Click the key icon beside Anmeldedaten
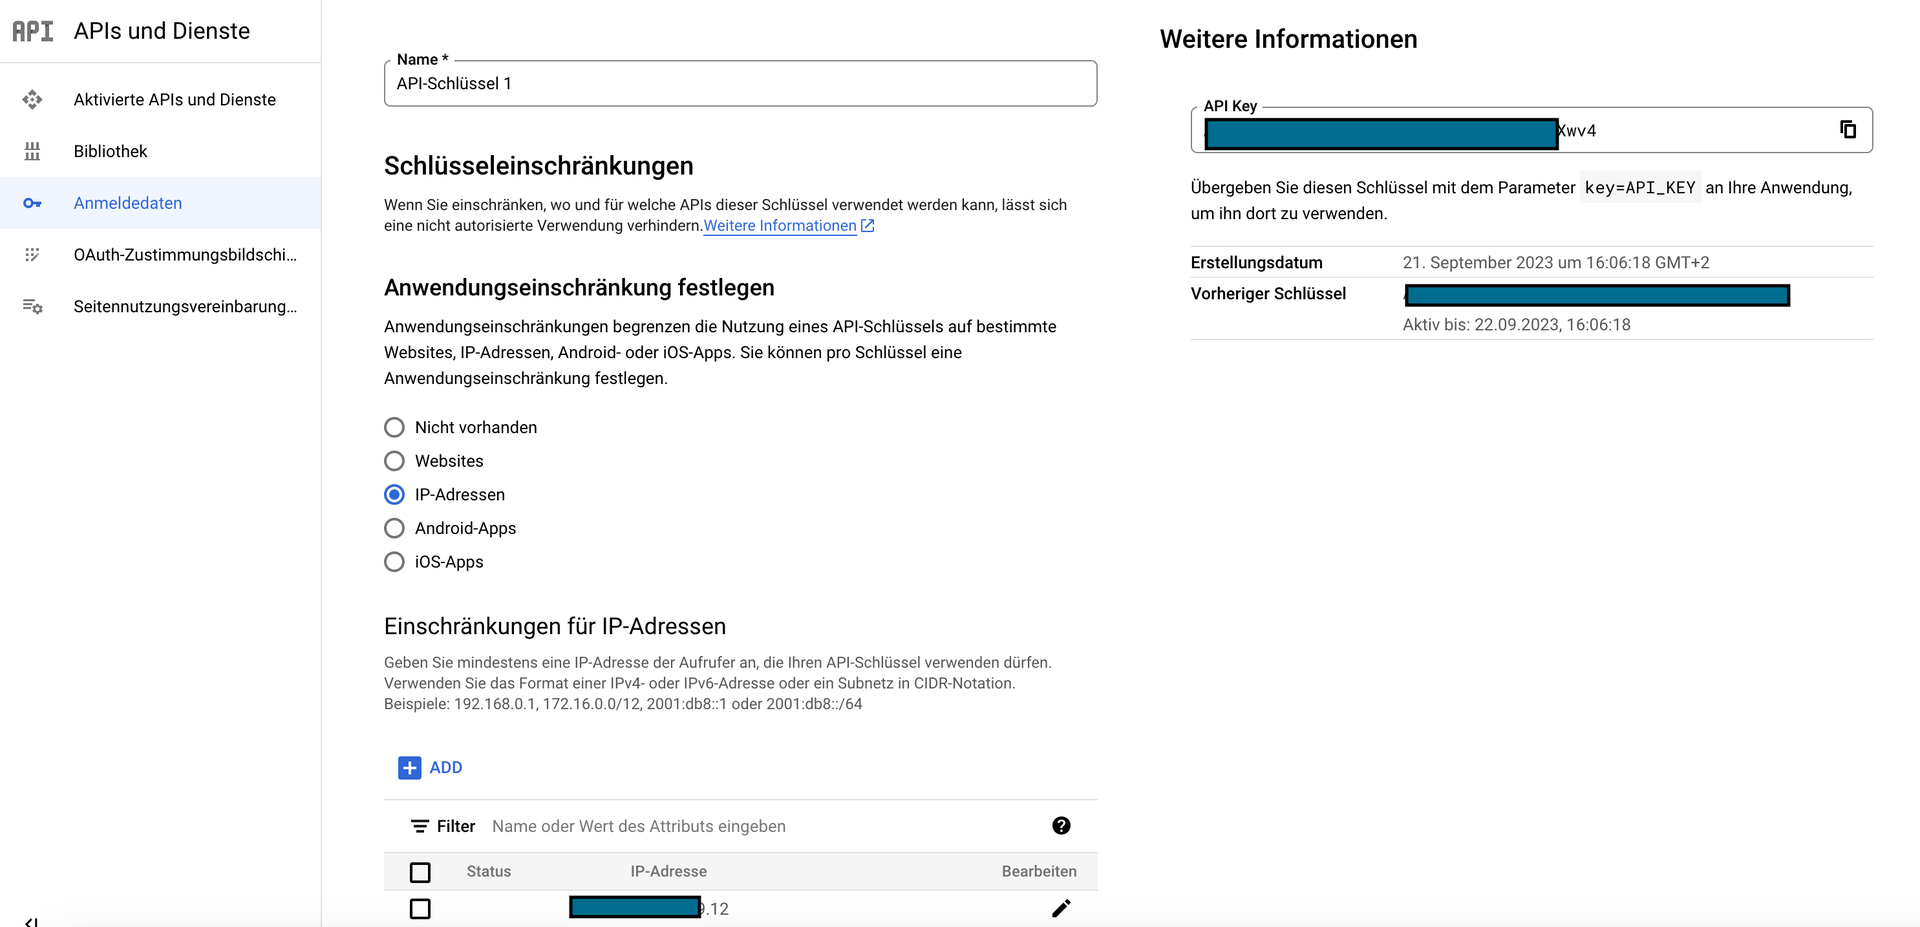The height and width of the screenshot is (927, 1920). pos(33,203)
